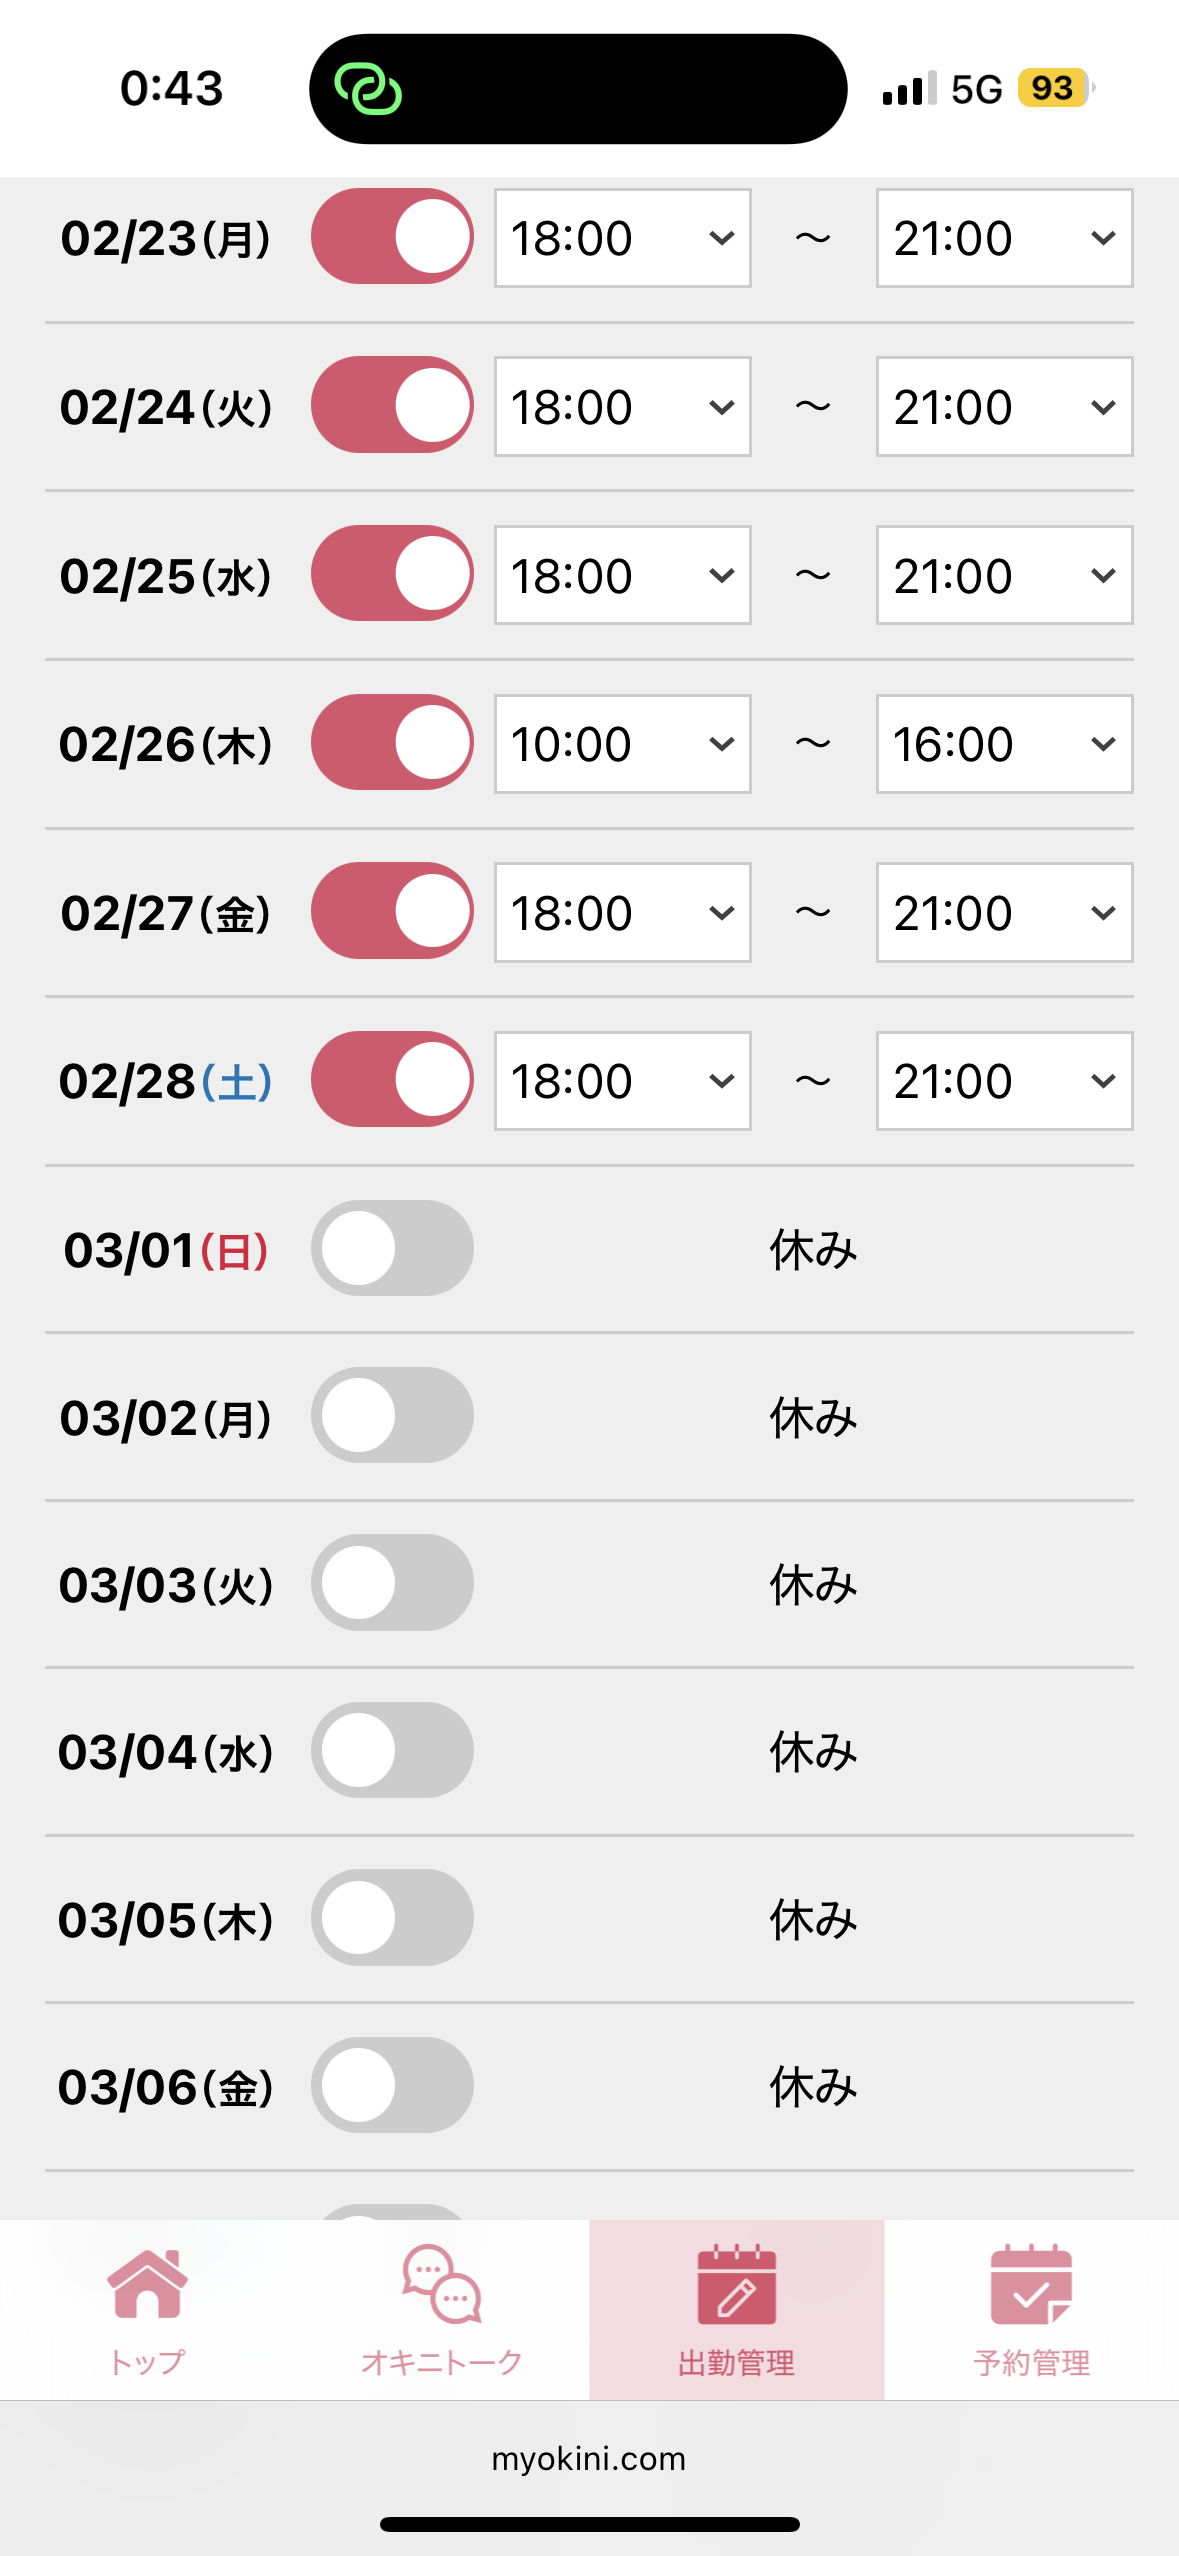Switch on the 03/04 Wednesday toggle
Image resolution: width=1179 pixels, height=2556 pixels.
pyautogui.click(x=392, y=1750)
